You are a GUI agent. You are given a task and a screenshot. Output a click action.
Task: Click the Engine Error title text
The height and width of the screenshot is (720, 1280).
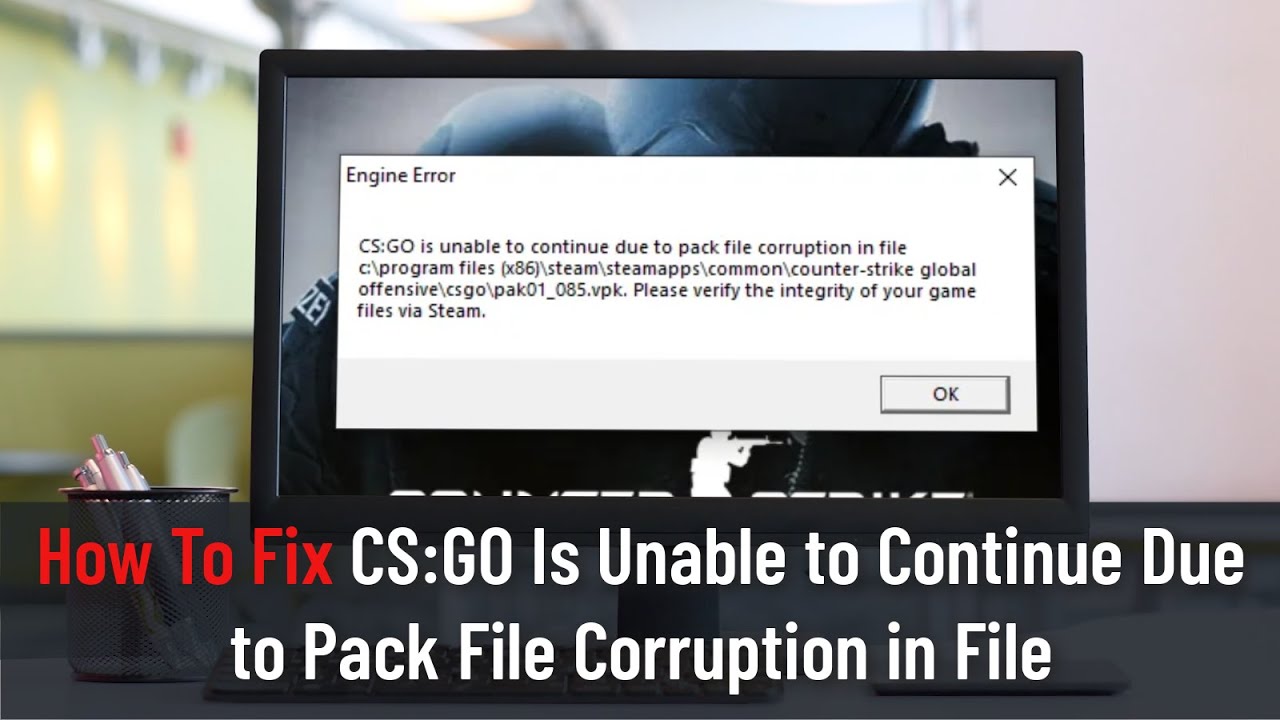click(x=400, y=176)
